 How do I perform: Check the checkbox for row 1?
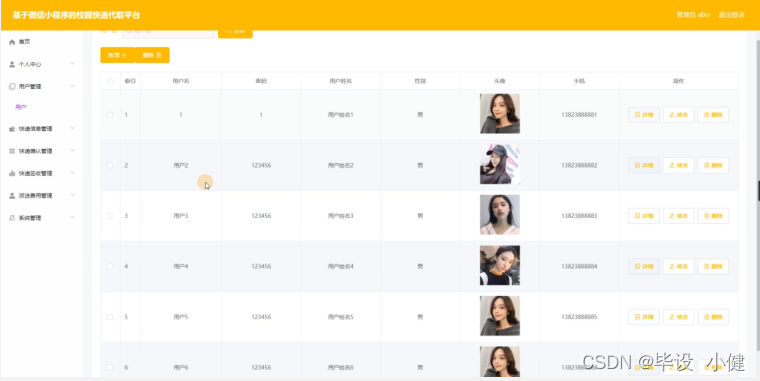point(110,115)
